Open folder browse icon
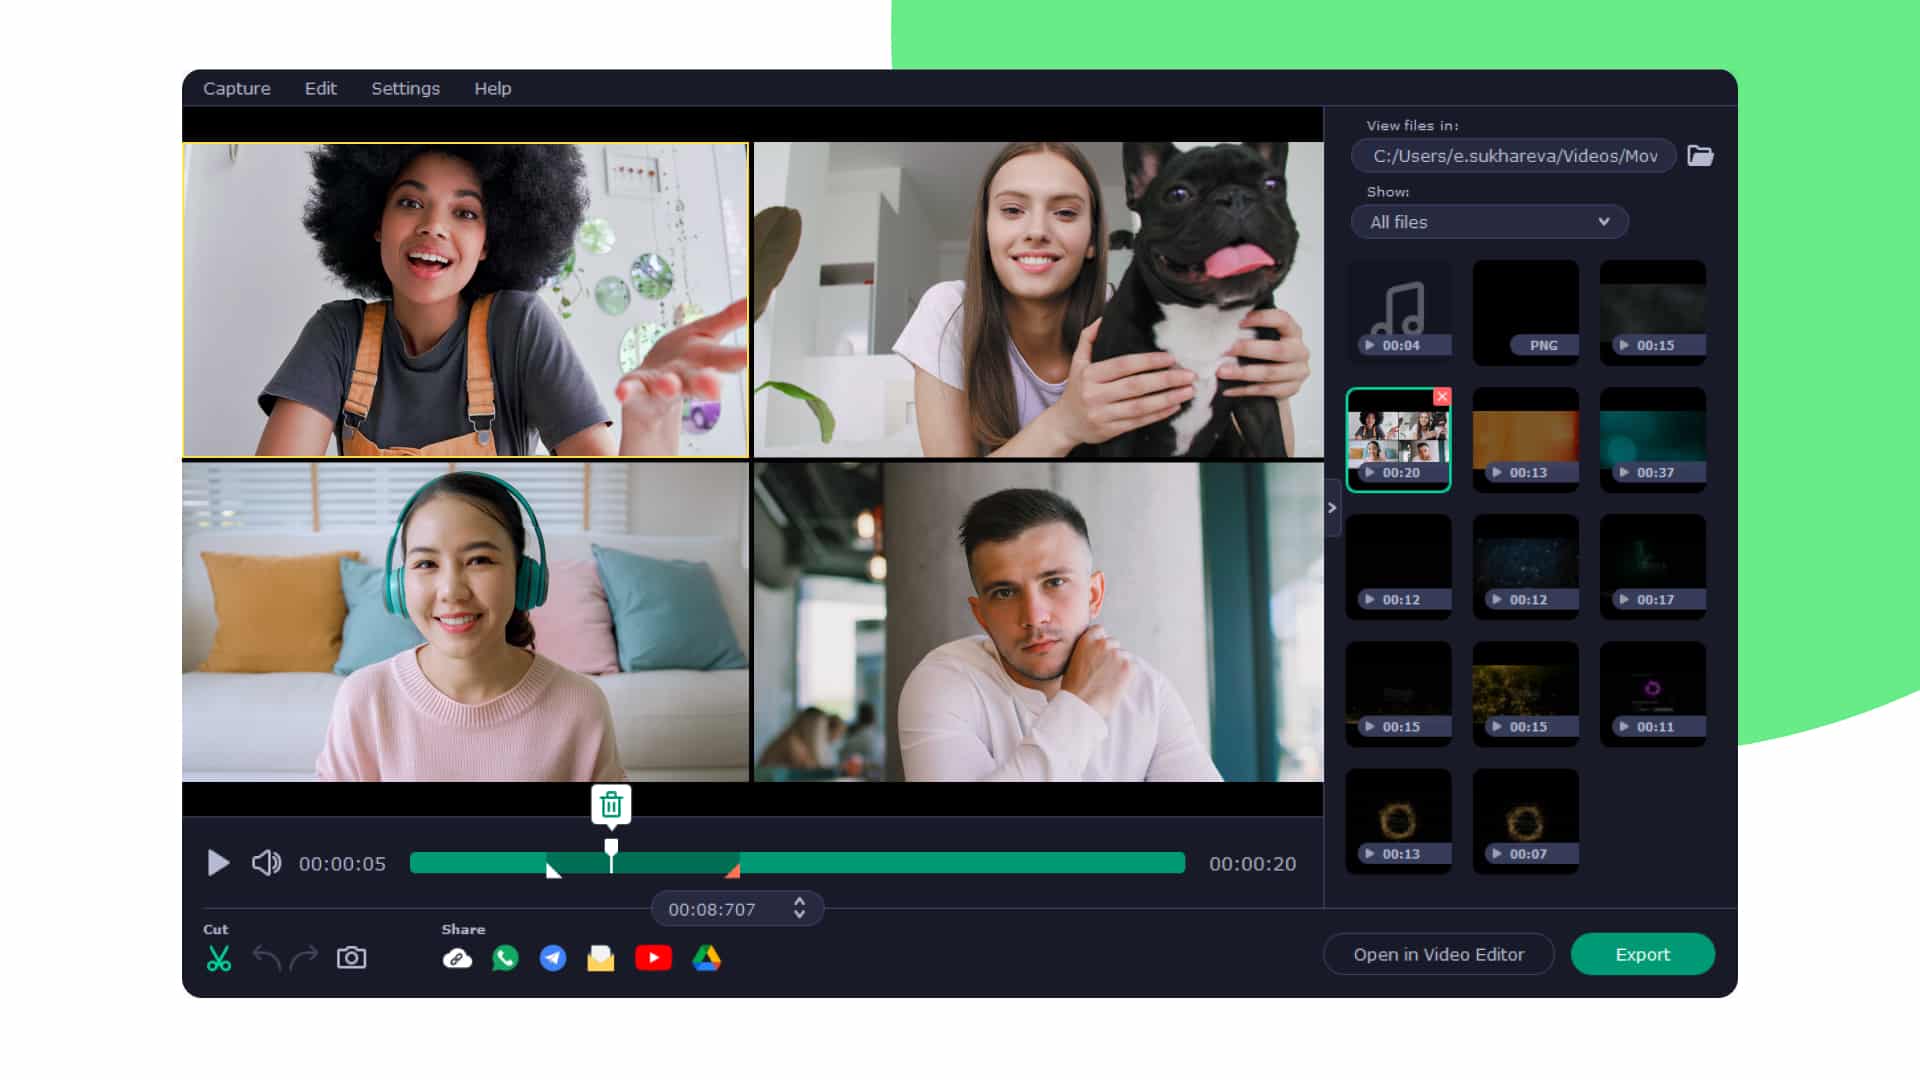The height and width of the screenshot is (1080, 1920). pos(1700,156)
